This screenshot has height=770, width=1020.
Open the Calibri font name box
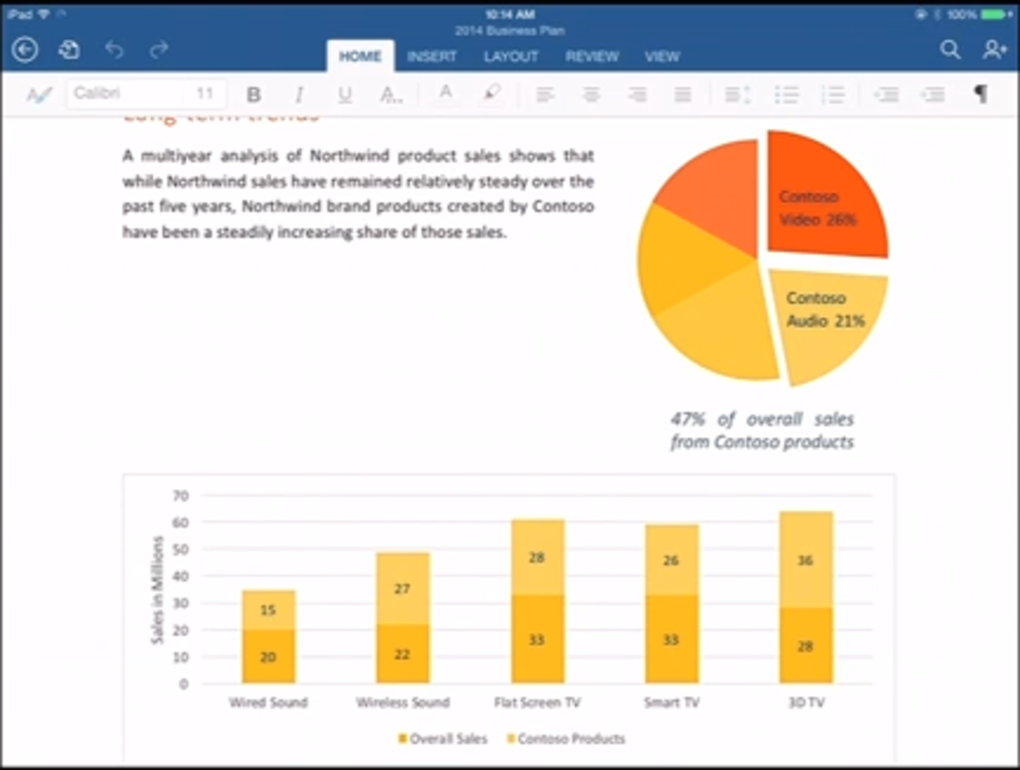(x=129, y=94)
